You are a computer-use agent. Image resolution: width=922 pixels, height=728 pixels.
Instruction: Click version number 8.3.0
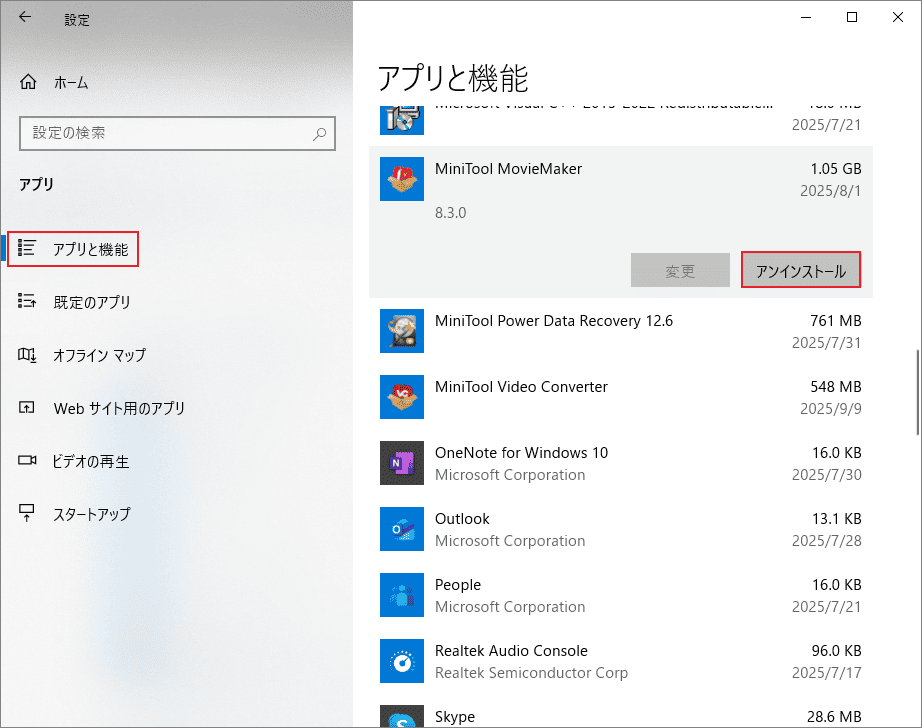click(x=450, y=213)
